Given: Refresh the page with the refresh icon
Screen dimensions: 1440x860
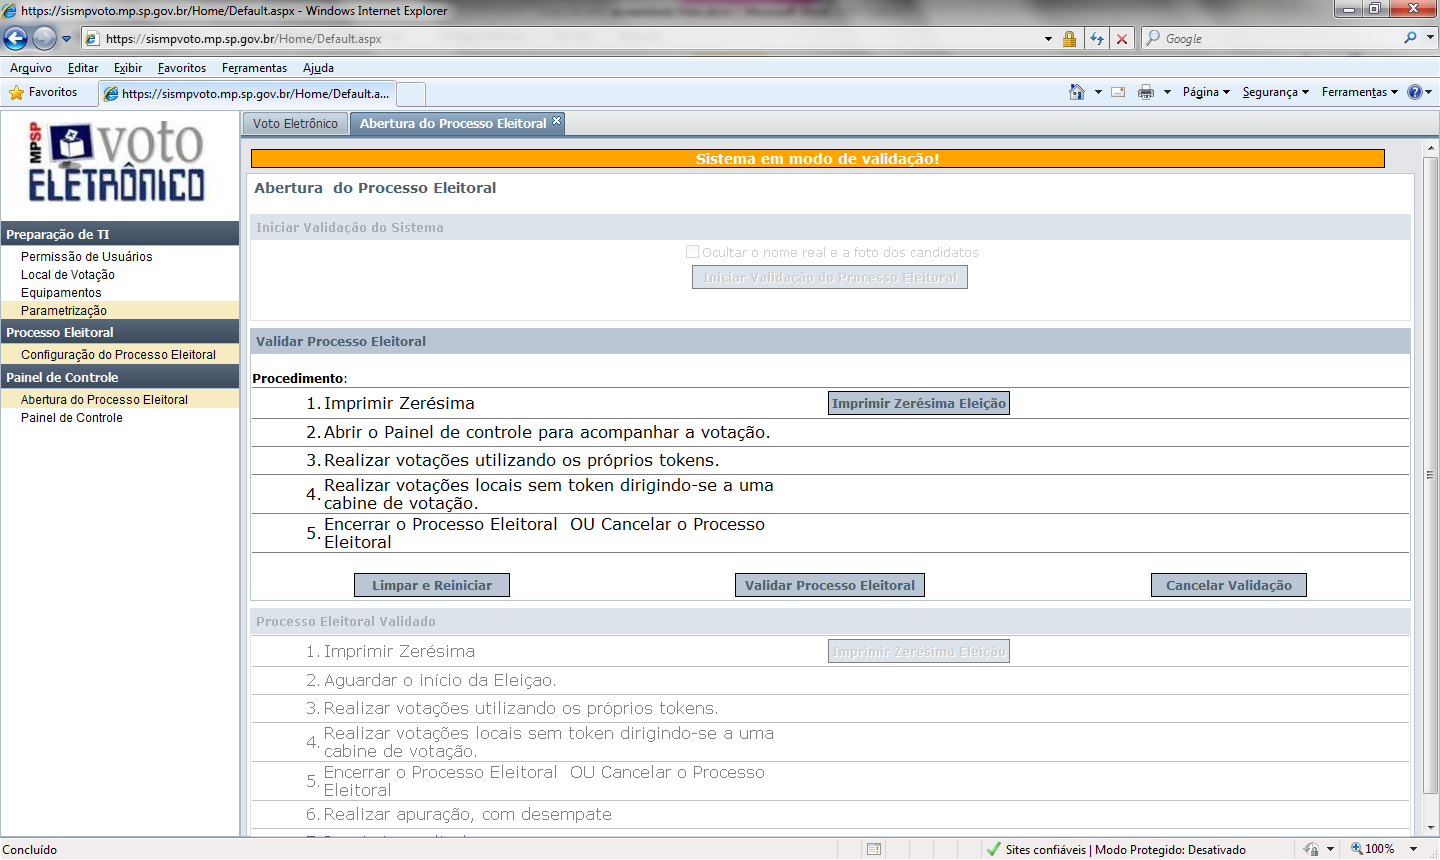Looking at the screenshot, I should point(1097,39).
